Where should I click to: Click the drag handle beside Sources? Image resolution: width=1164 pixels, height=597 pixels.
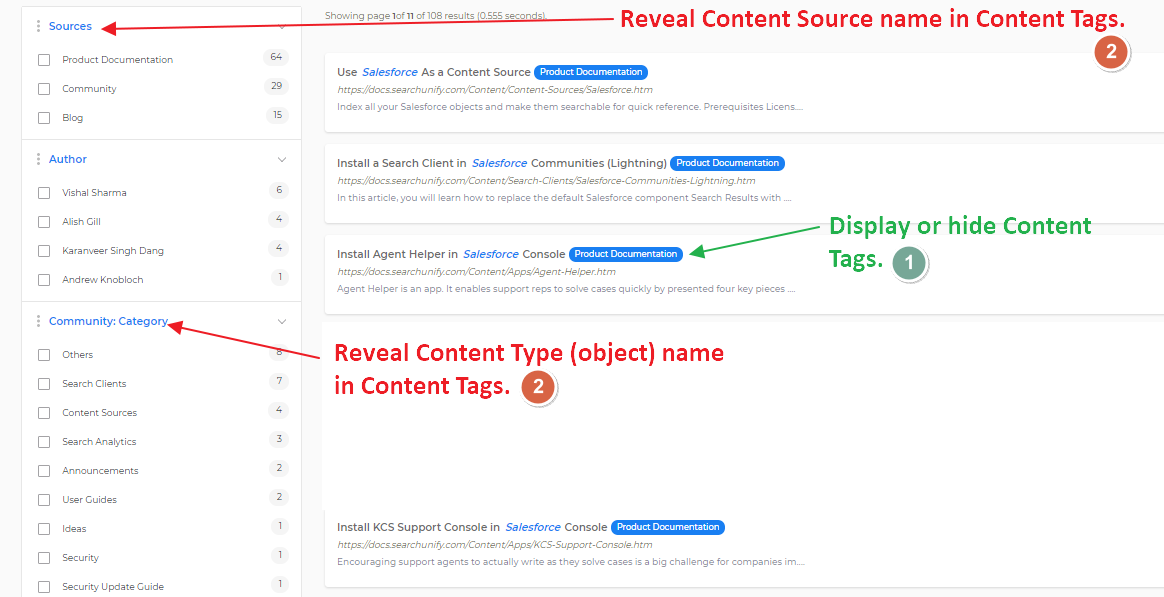pos(38,26)
